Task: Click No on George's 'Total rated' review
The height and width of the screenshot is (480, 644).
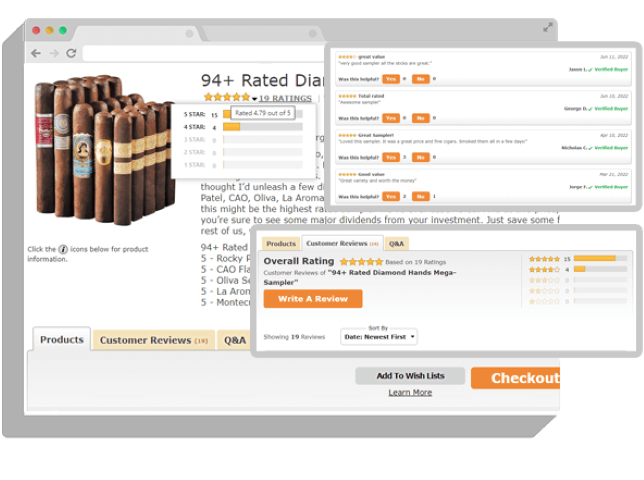Action: (421, 118)
